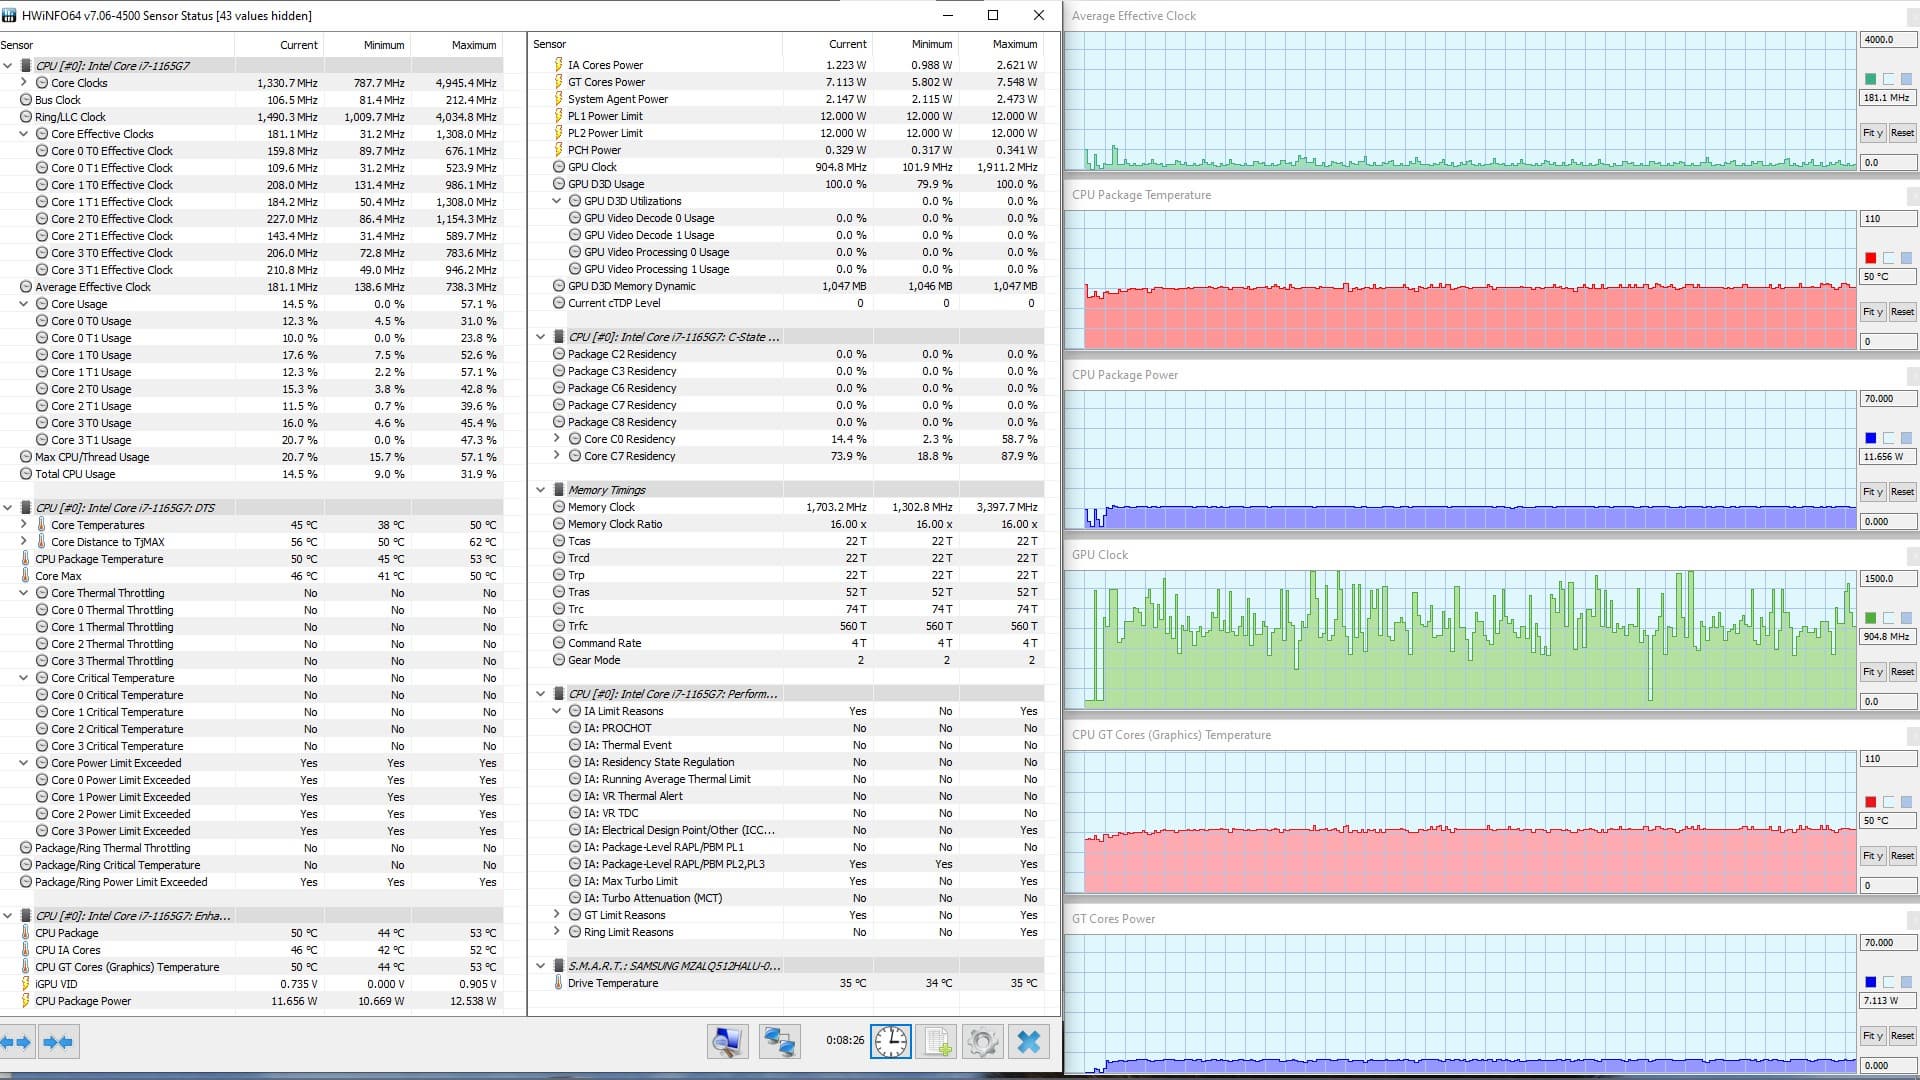Expand the GT Limit Reasons row
This screenshot has height=1080, width=1920.
[x=557, y=915]
